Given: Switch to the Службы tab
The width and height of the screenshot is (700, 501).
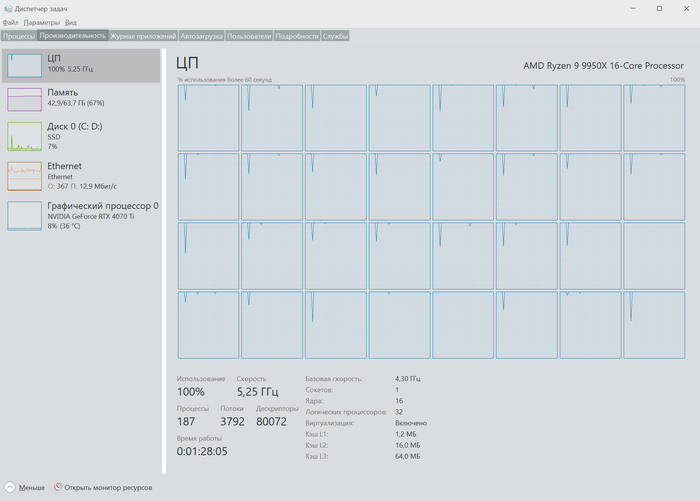Looking at the screenshot, I should point(336,36).
